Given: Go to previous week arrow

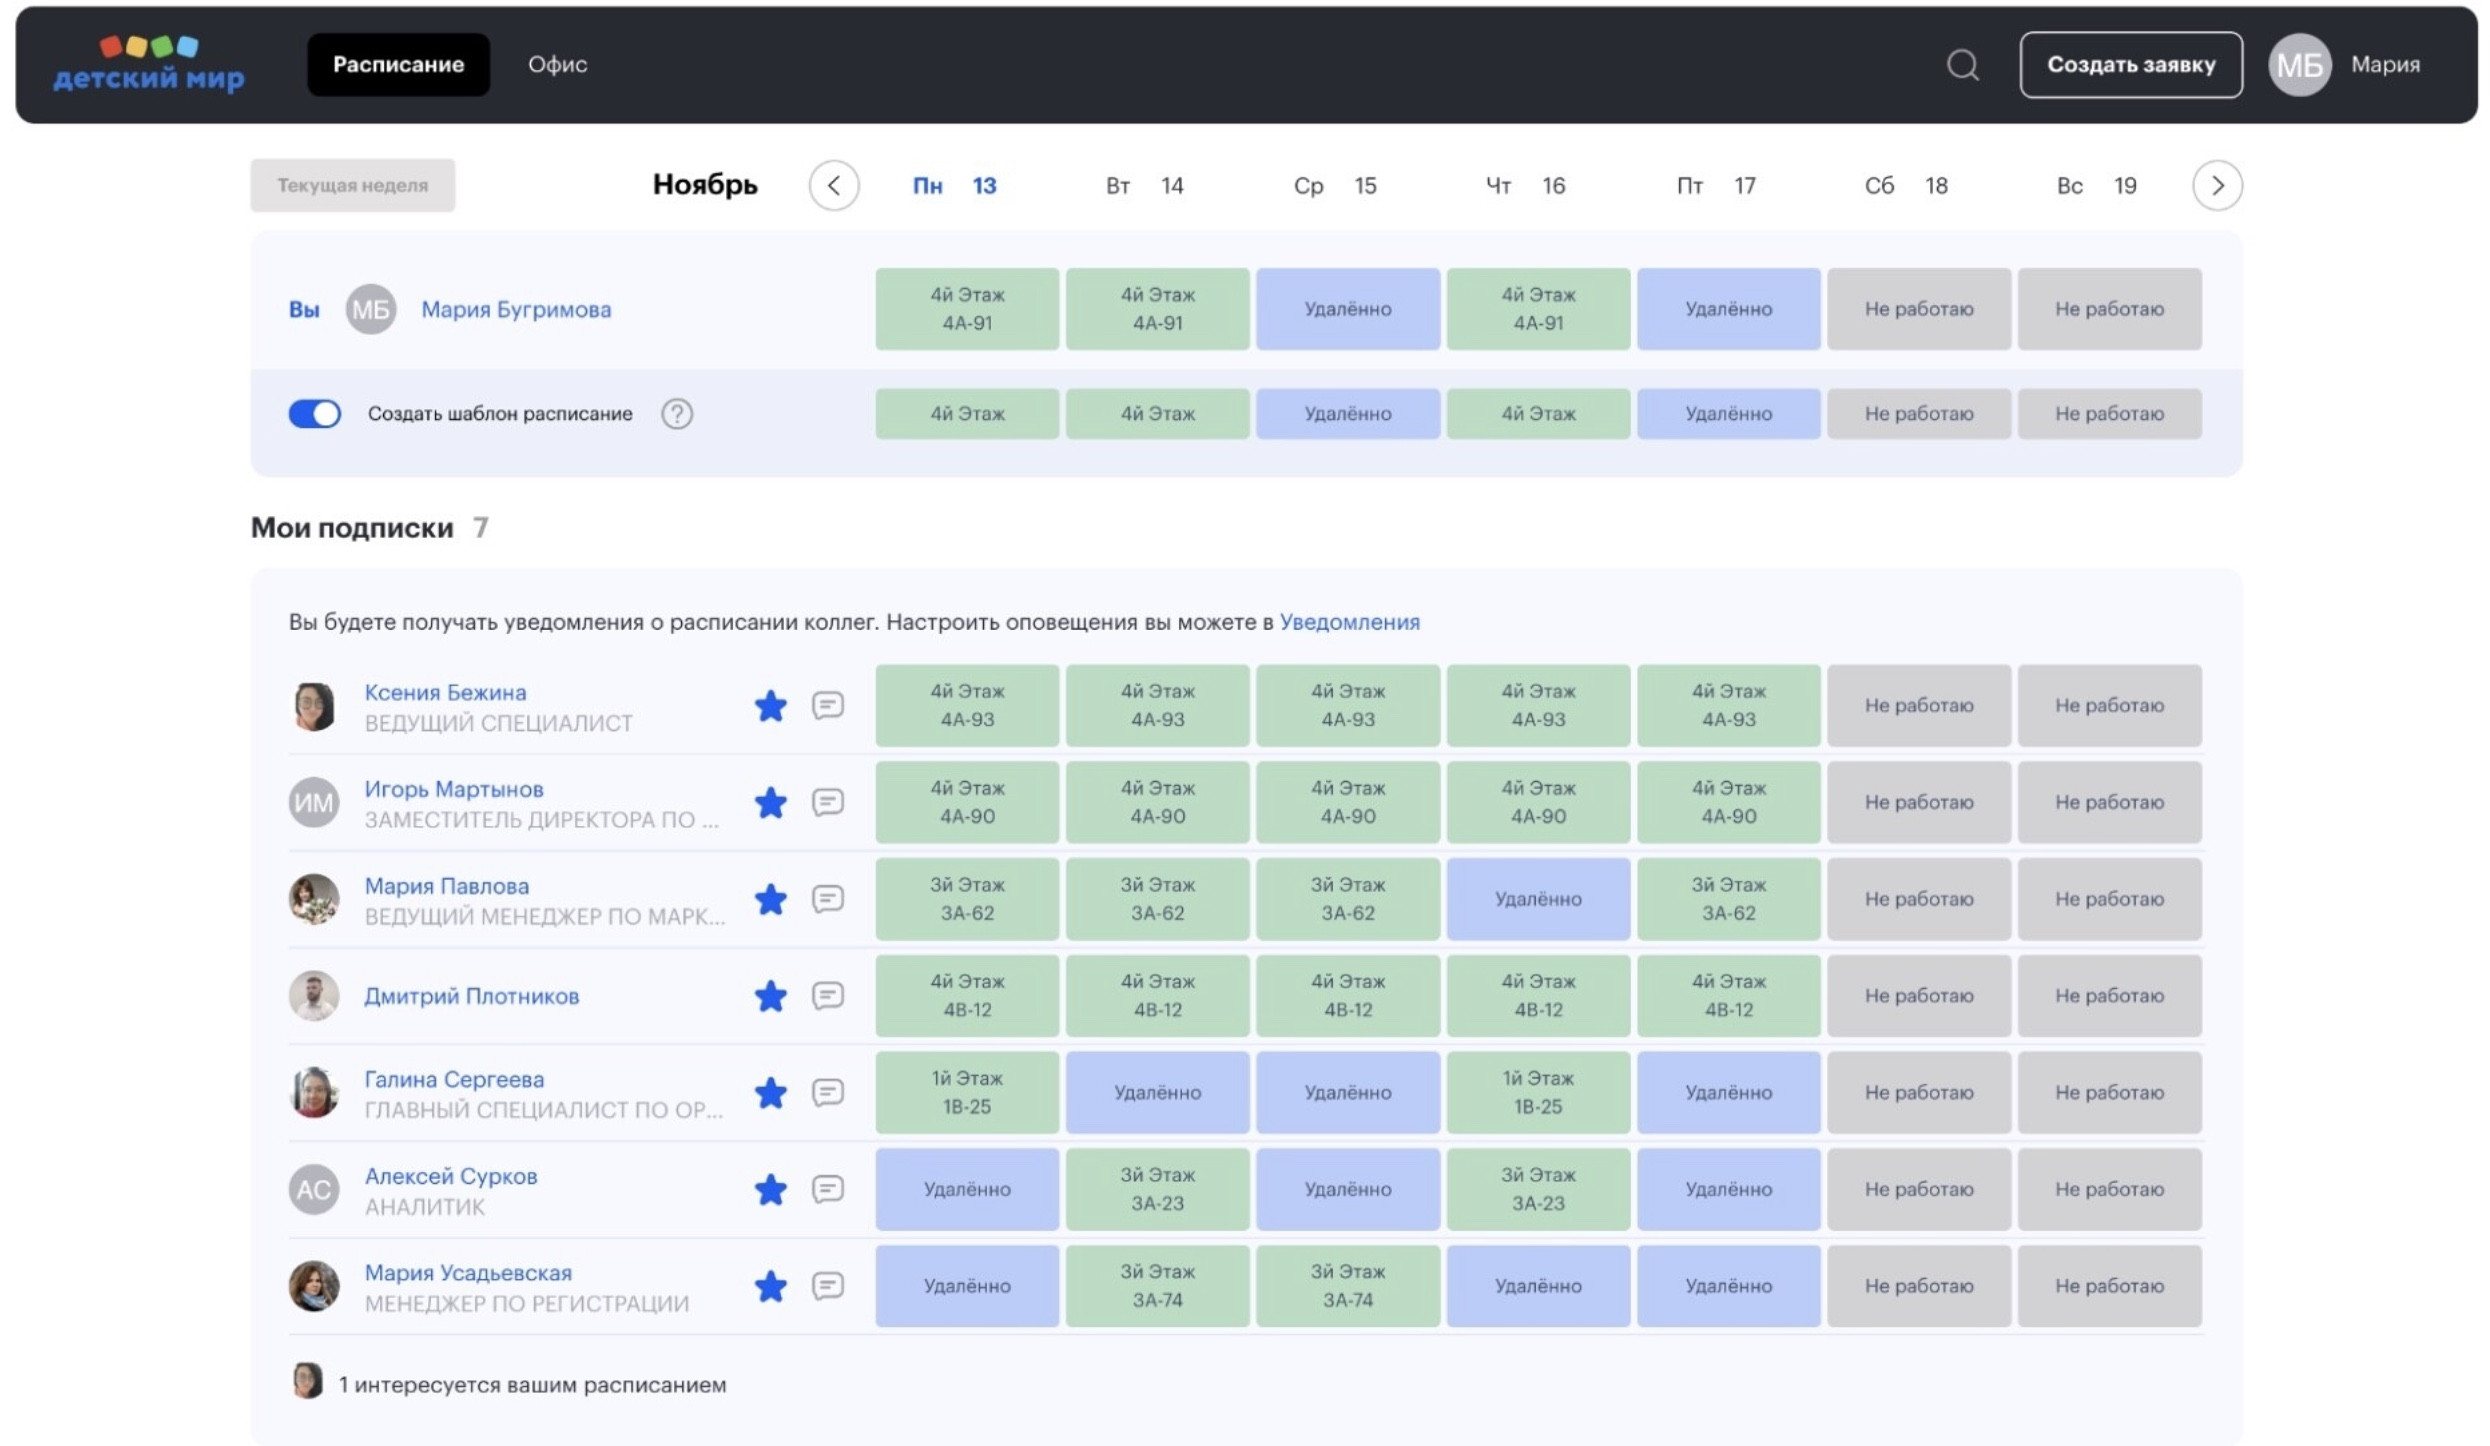Looking at the screenshot, I should point(833,185).
